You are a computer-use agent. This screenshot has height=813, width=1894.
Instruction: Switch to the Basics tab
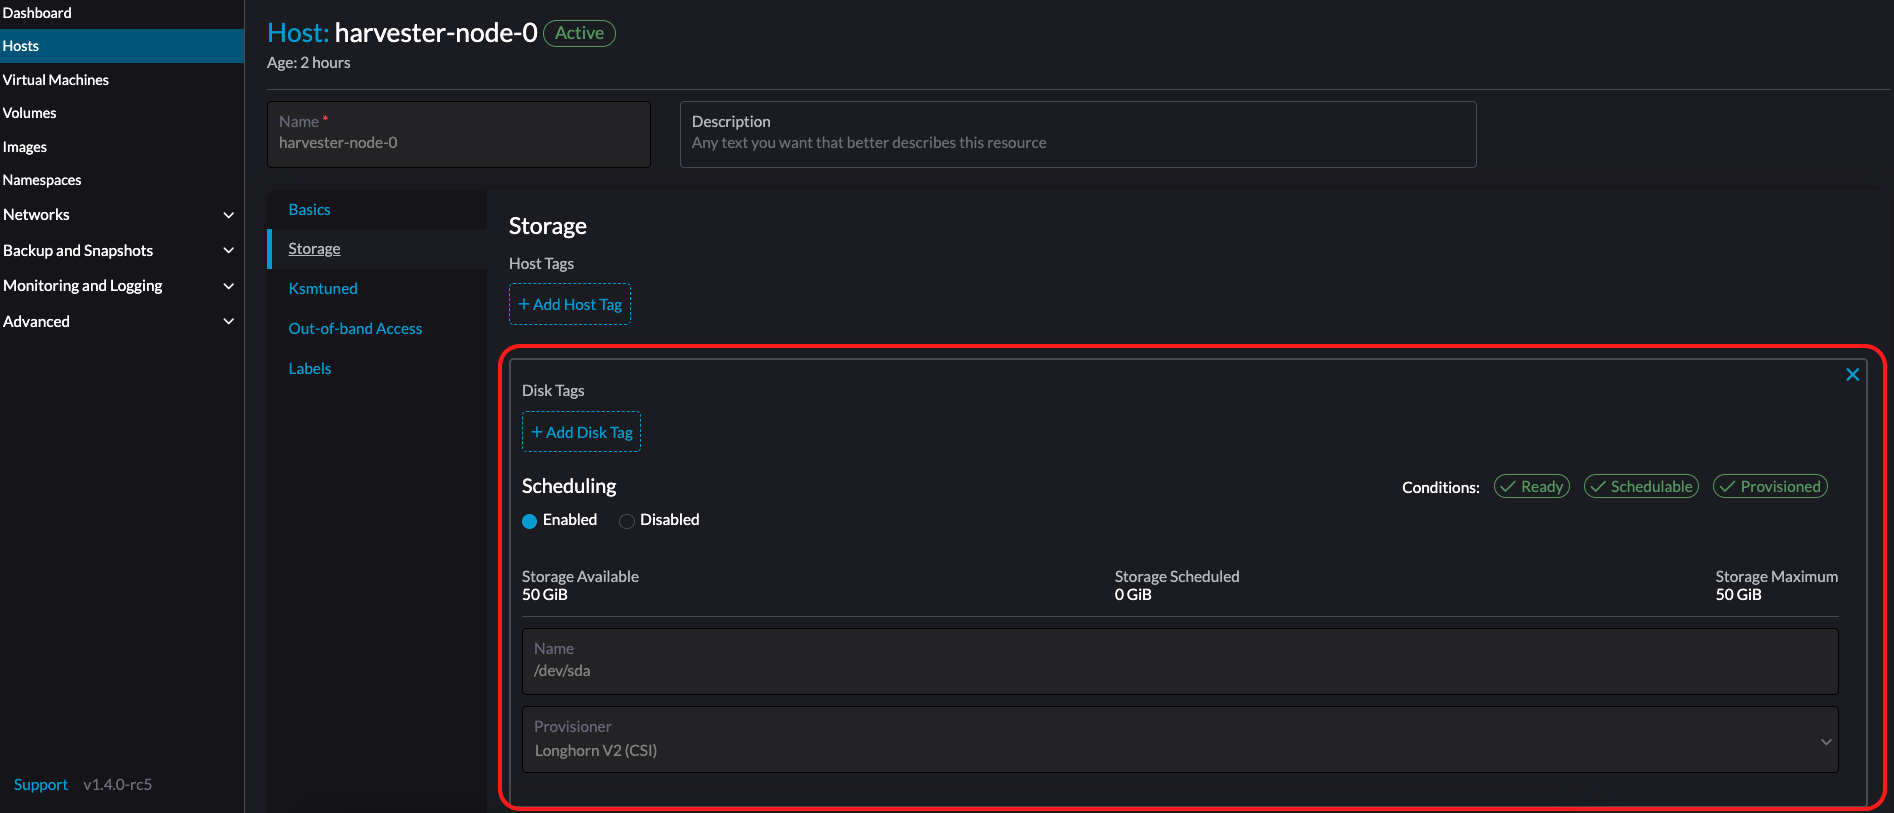click(309, 210)
